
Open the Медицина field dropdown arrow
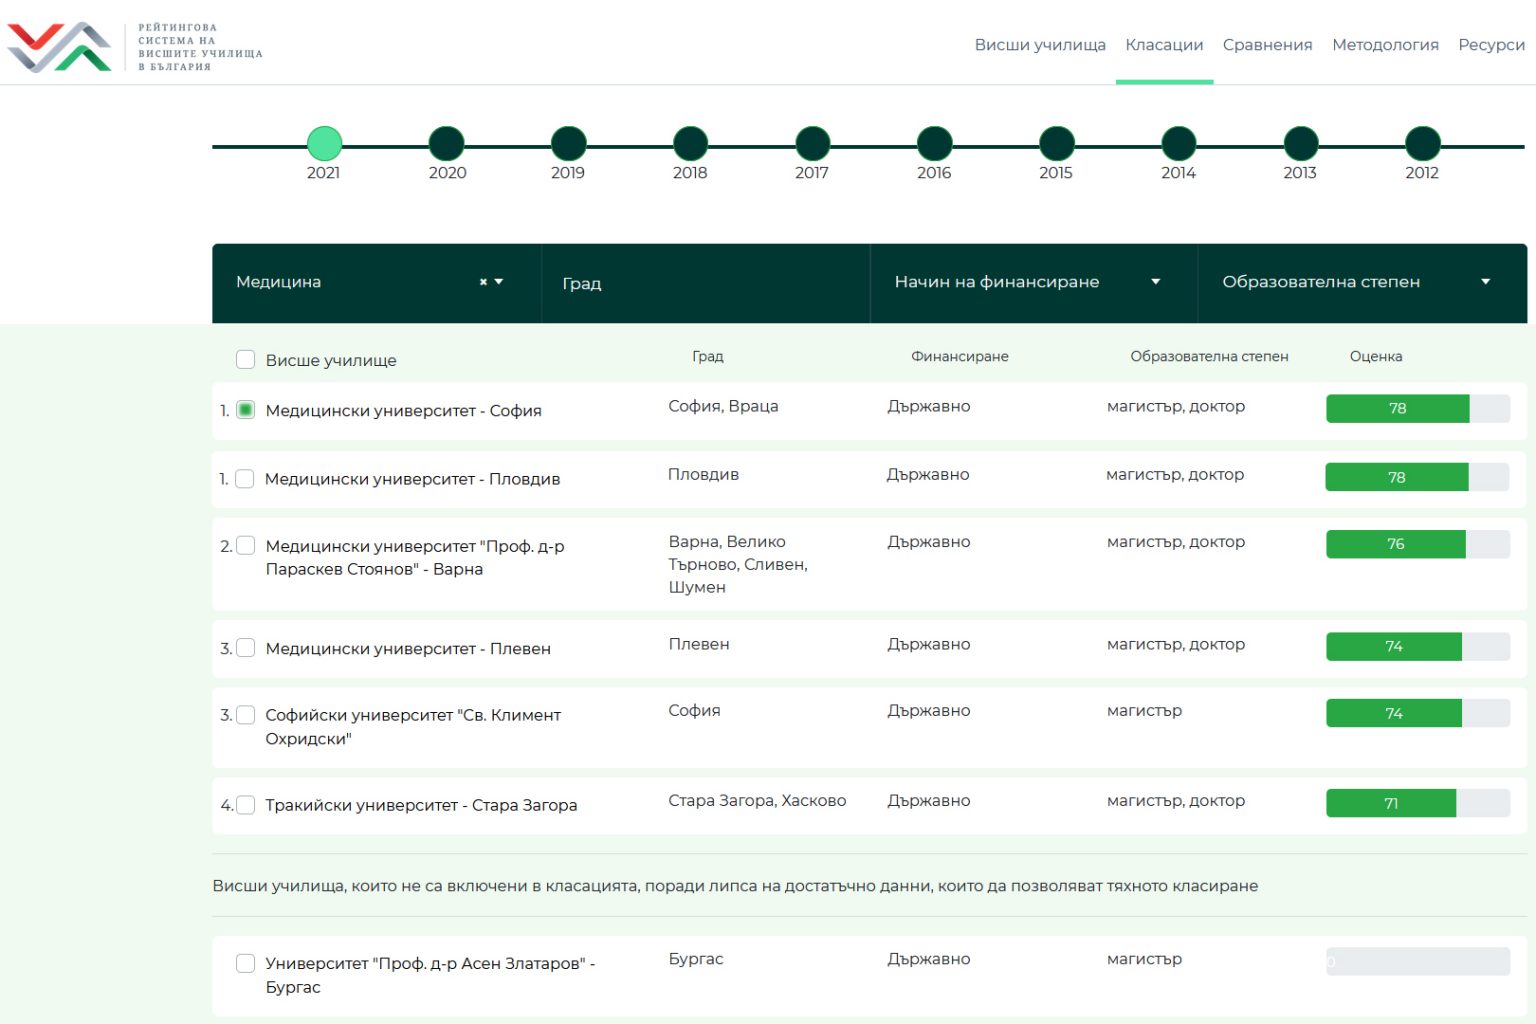(x=499, y=282)
